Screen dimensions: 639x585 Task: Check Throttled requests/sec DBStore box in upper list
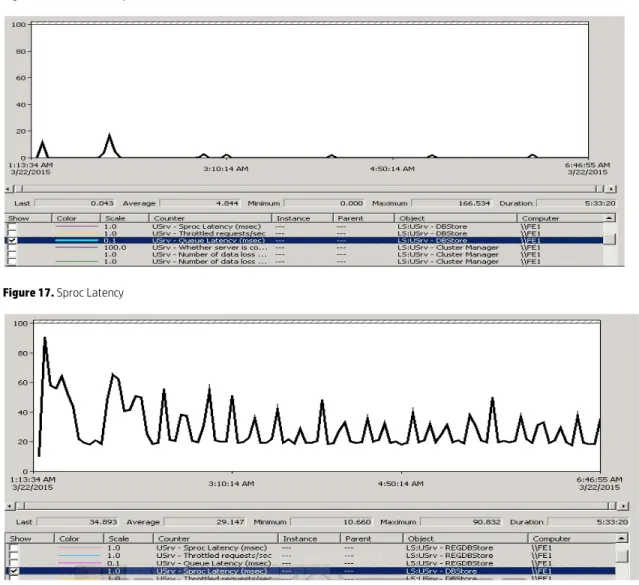pyautogui.click(x=12, y=234)
